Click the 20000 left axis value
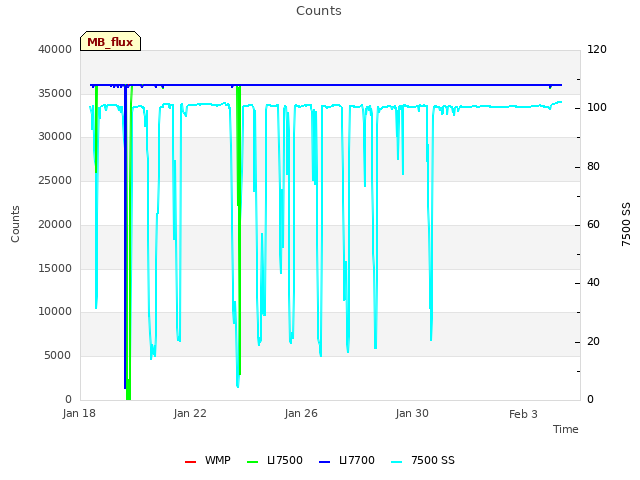Viewport: 640px width, 480px height. [55, 224]
